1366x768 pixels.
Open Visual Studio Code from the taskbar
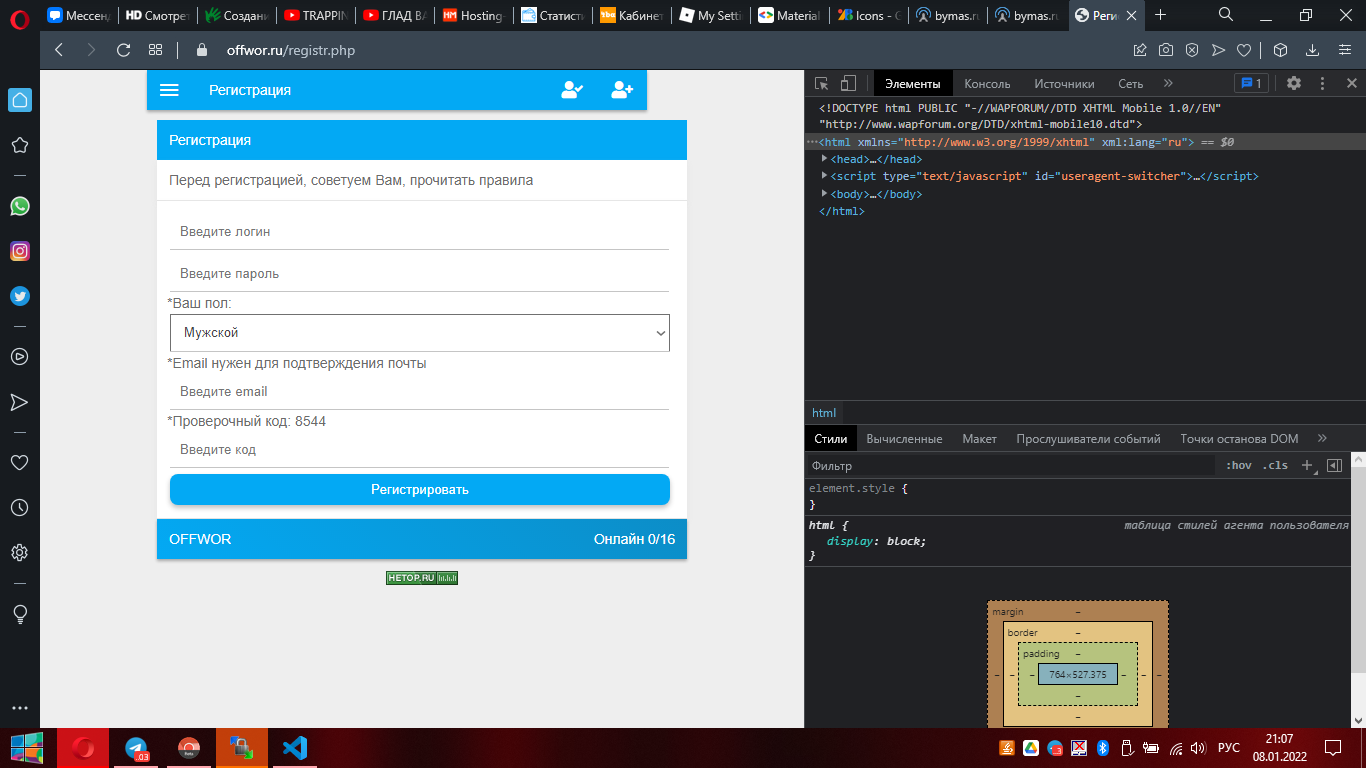294,748
